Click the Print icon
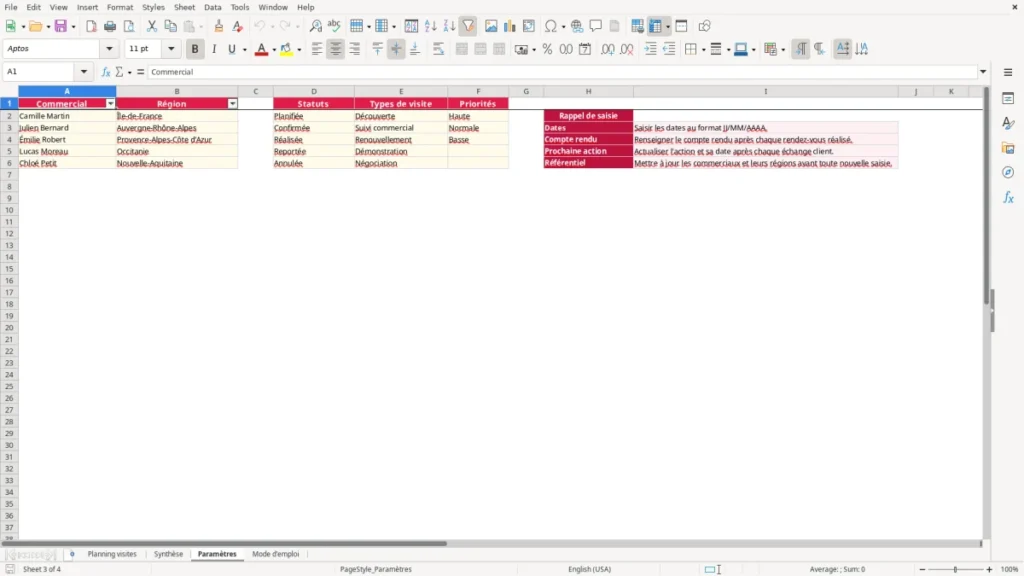1024x576 pixels. click(110, 26)
